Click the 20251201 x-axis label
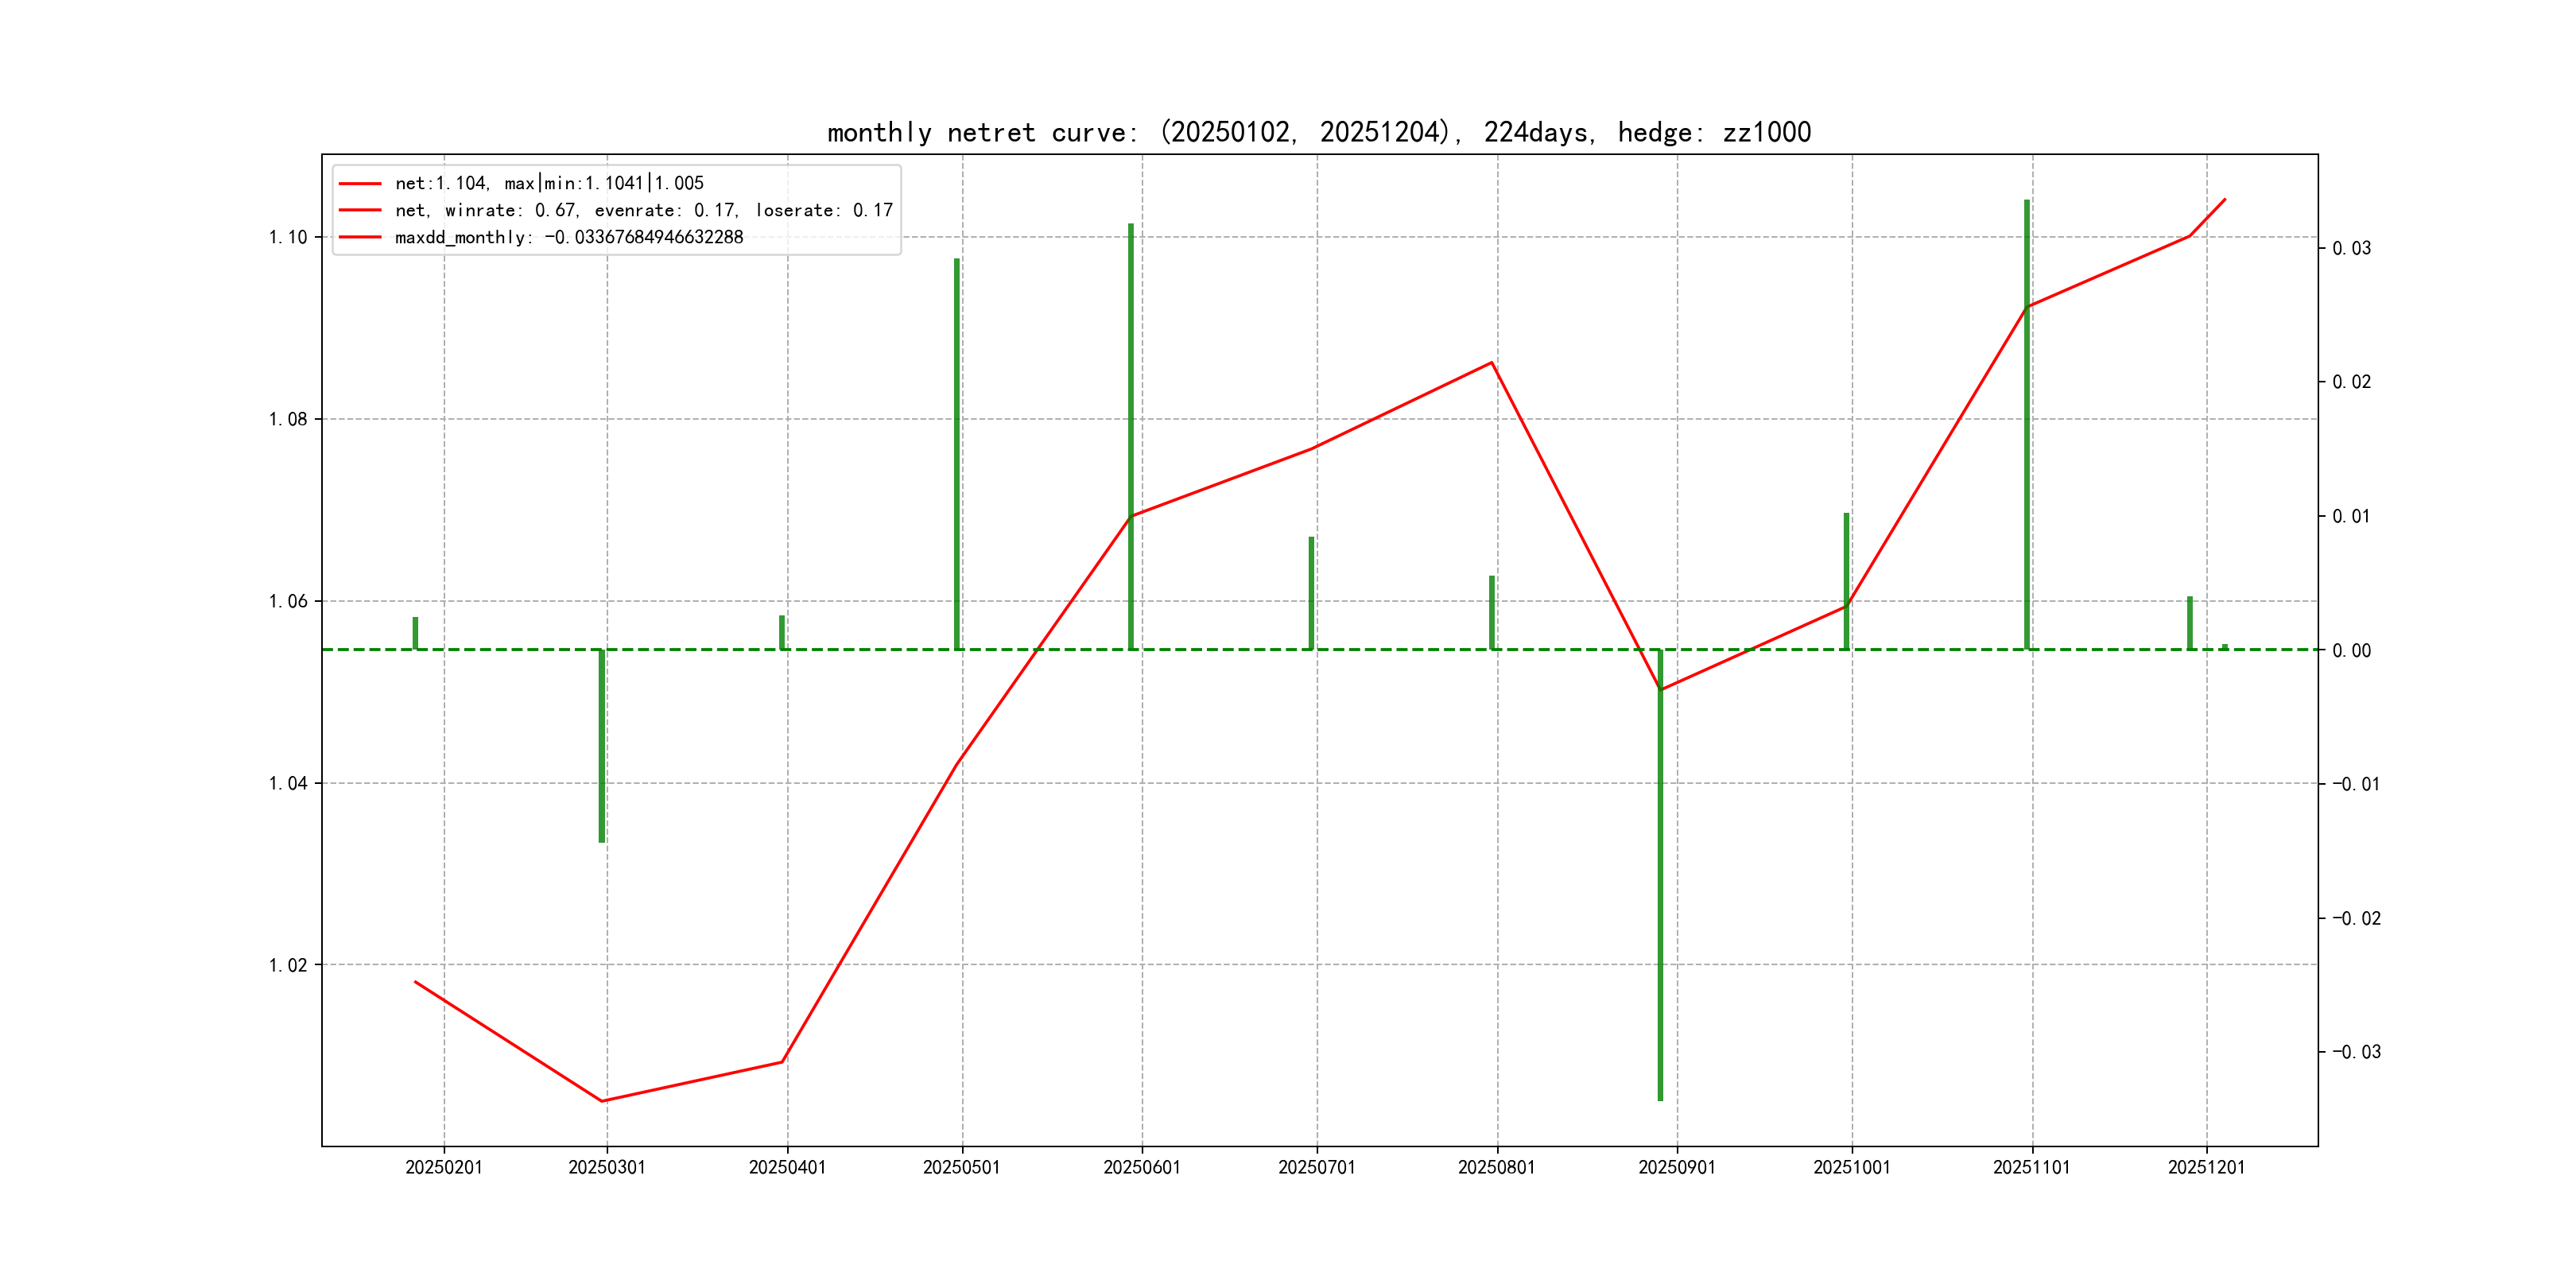 pyautogui.click(x=2205, y=1167)
